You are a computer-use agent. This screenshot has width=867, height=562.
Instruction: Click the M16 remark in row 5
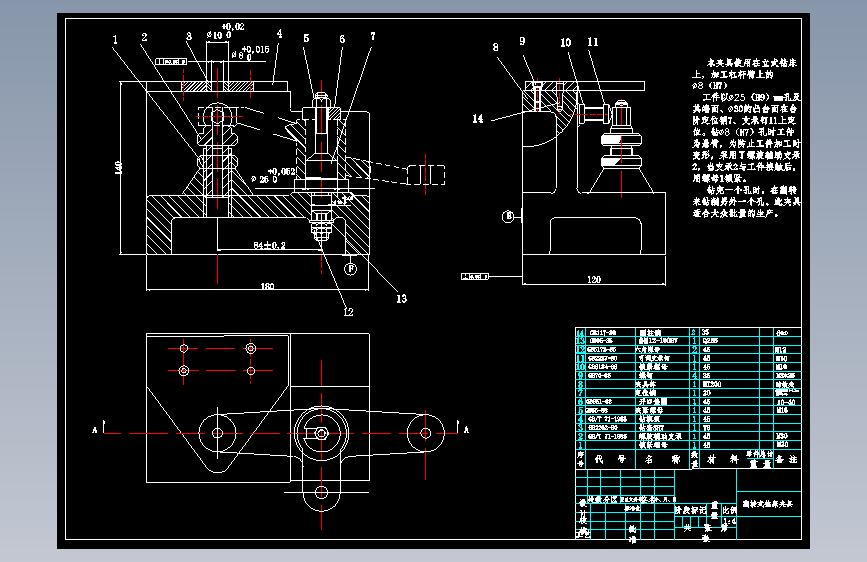[x=782, y=410]
